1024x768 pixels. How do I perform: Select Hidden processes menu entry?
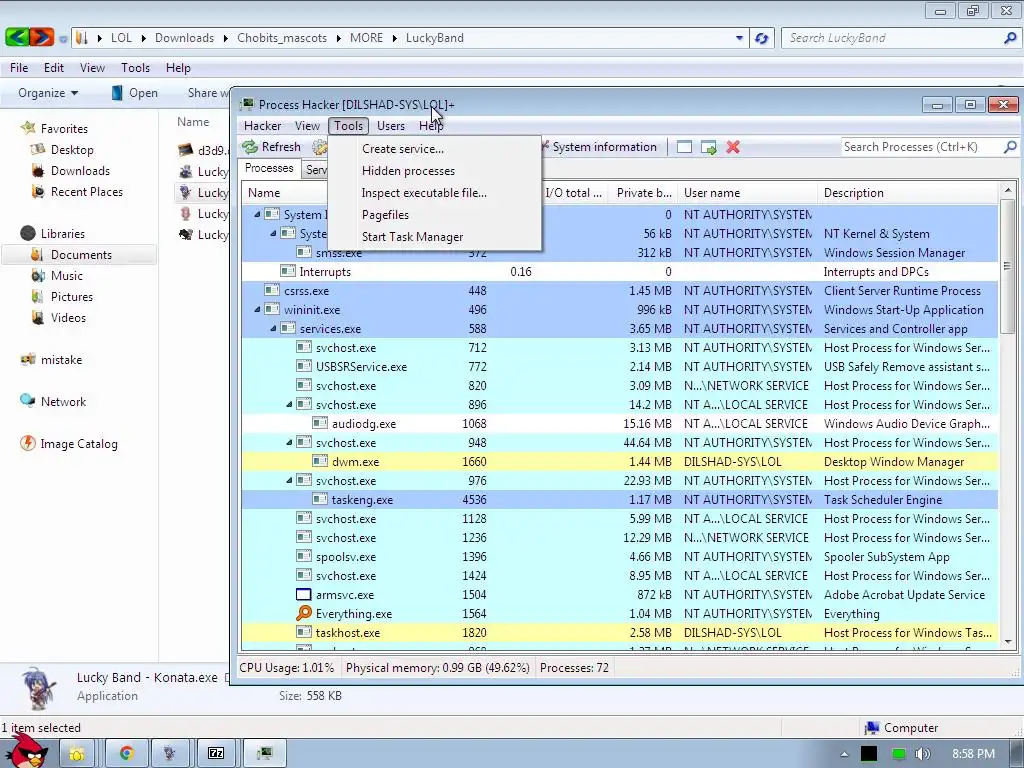click(x=408, y=171)
